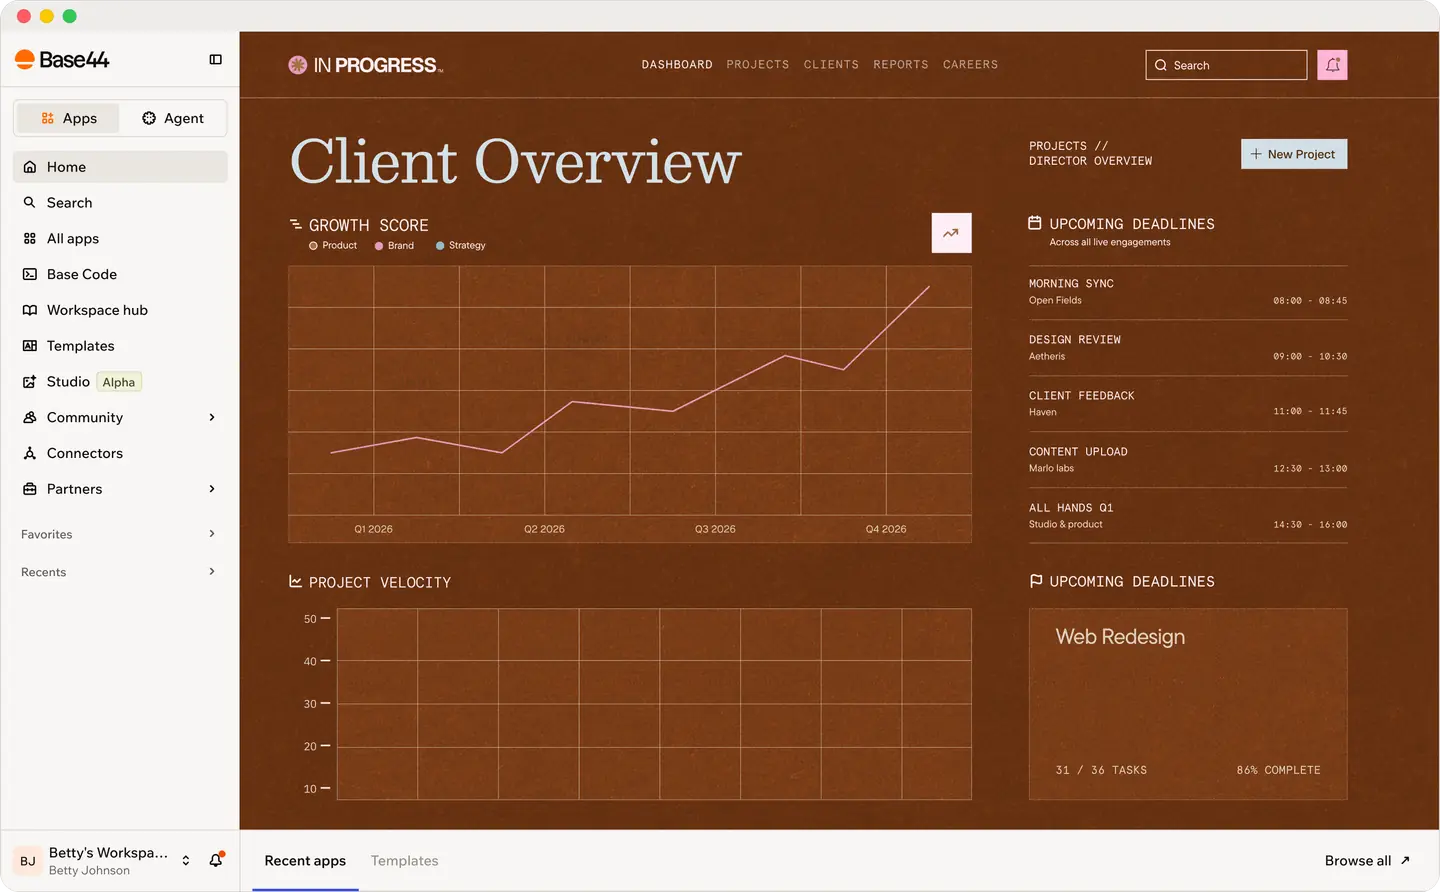Open the Clients nav item
Screen dimensions: 1440x892
tap(831, 65)
